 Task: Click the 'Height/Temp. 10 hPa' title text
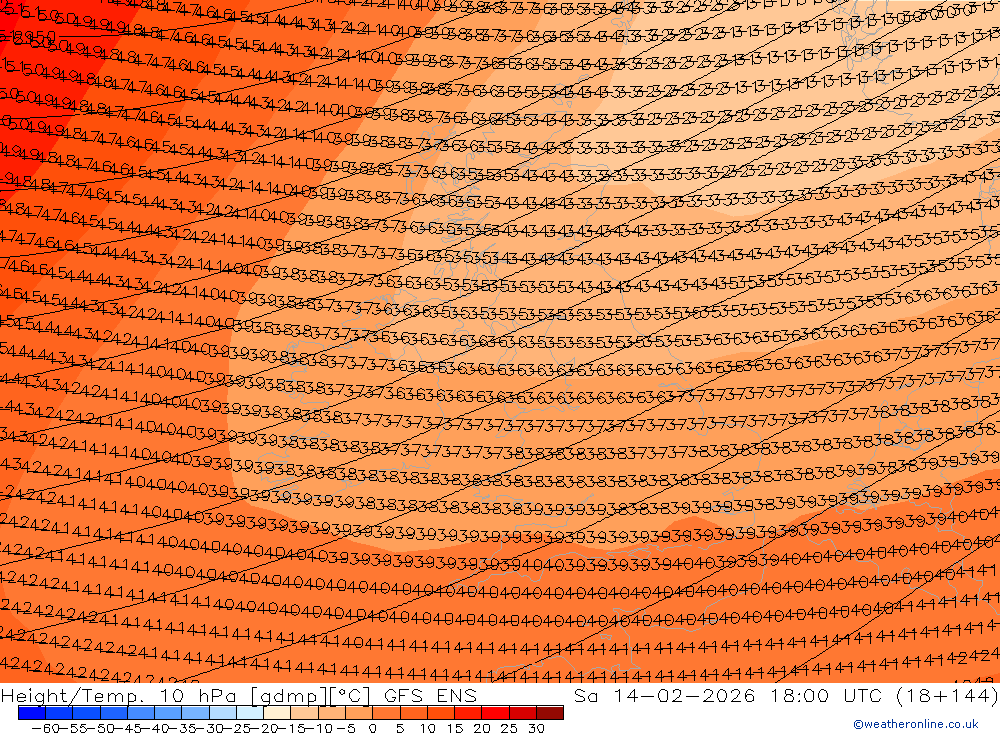[119, 695]
